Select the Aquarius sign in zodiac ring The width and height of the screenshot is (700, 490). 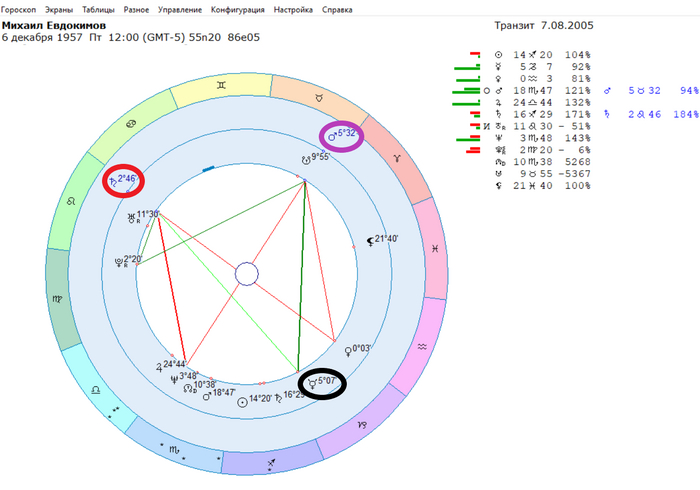click(422, 346)
